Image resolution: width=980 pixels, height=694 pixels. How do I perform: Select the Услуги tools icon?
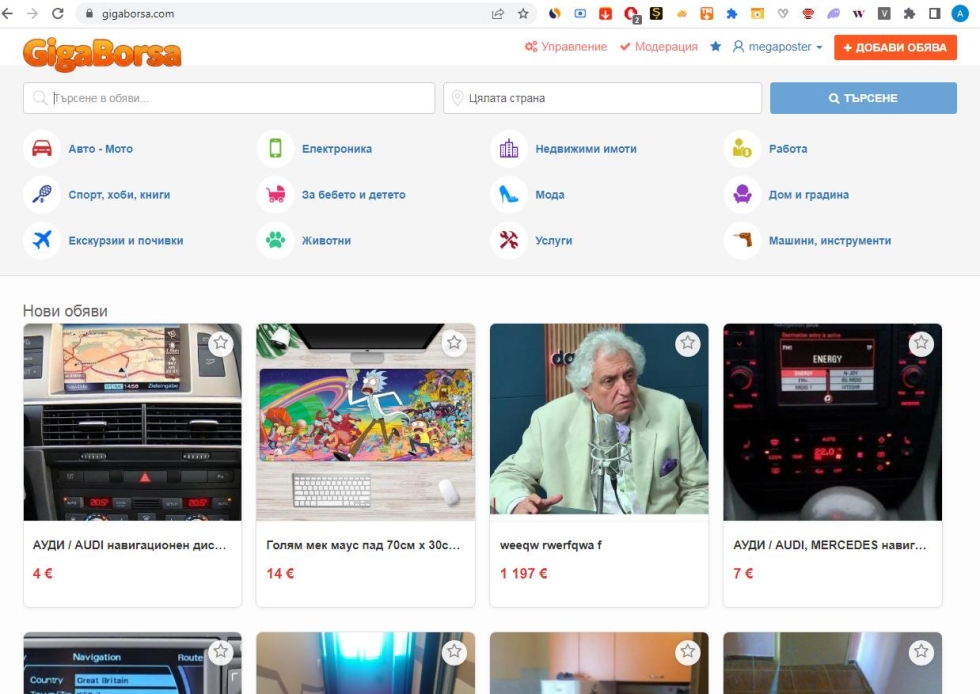click(x=509, y=240)
